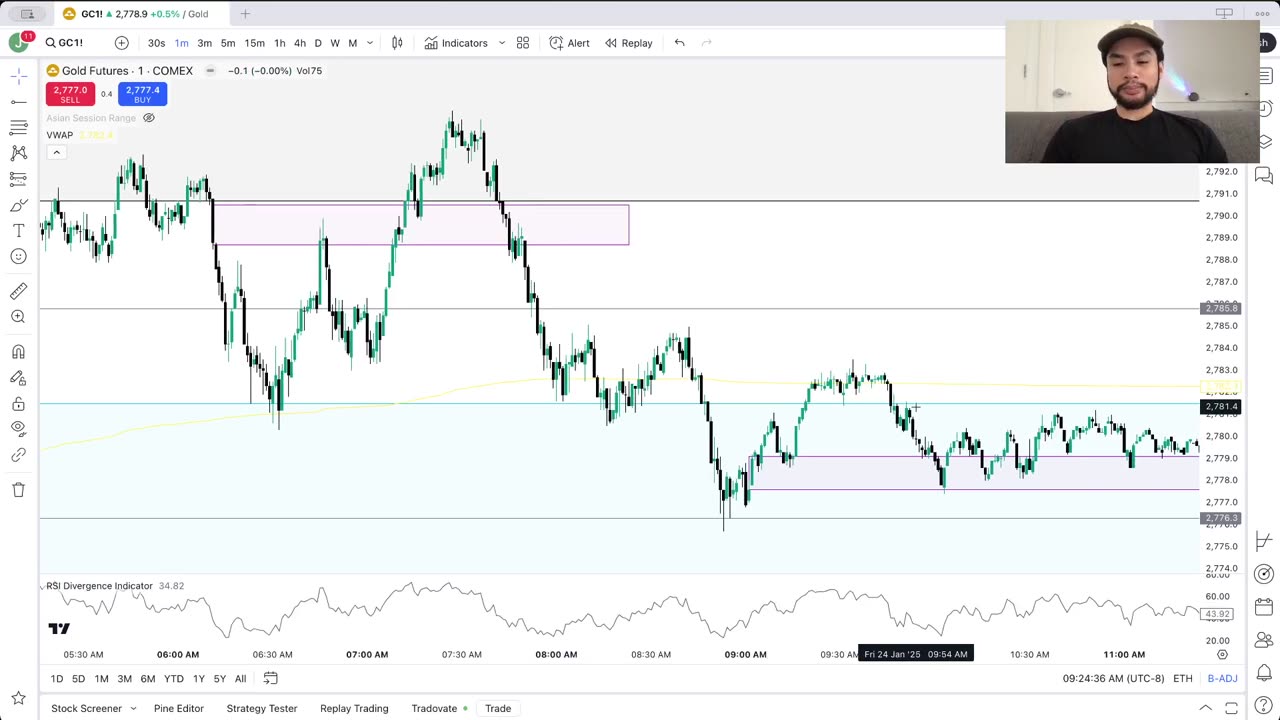Viewport: 1280px width, 720px height.
Task: Click the blue BUY 2,777.4 button
Action: coord(142,94)
